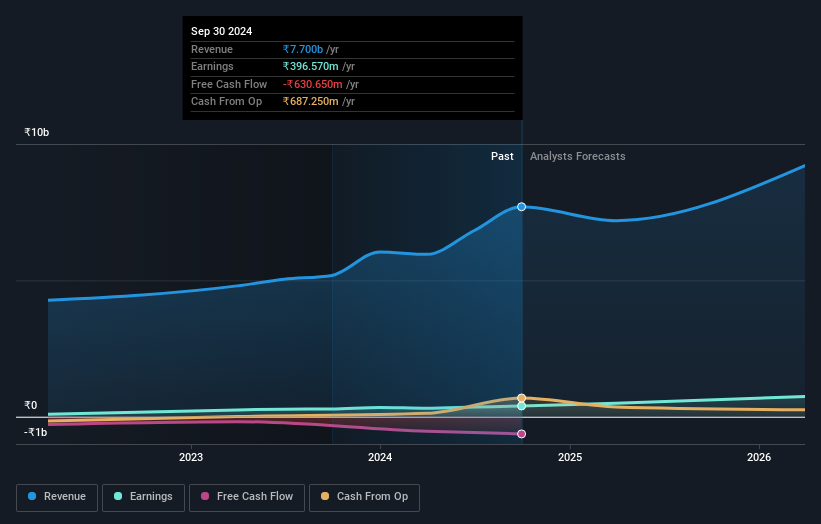Click the teal Earnings data point marker
The image size is (821, 524).
pos(522,406)
